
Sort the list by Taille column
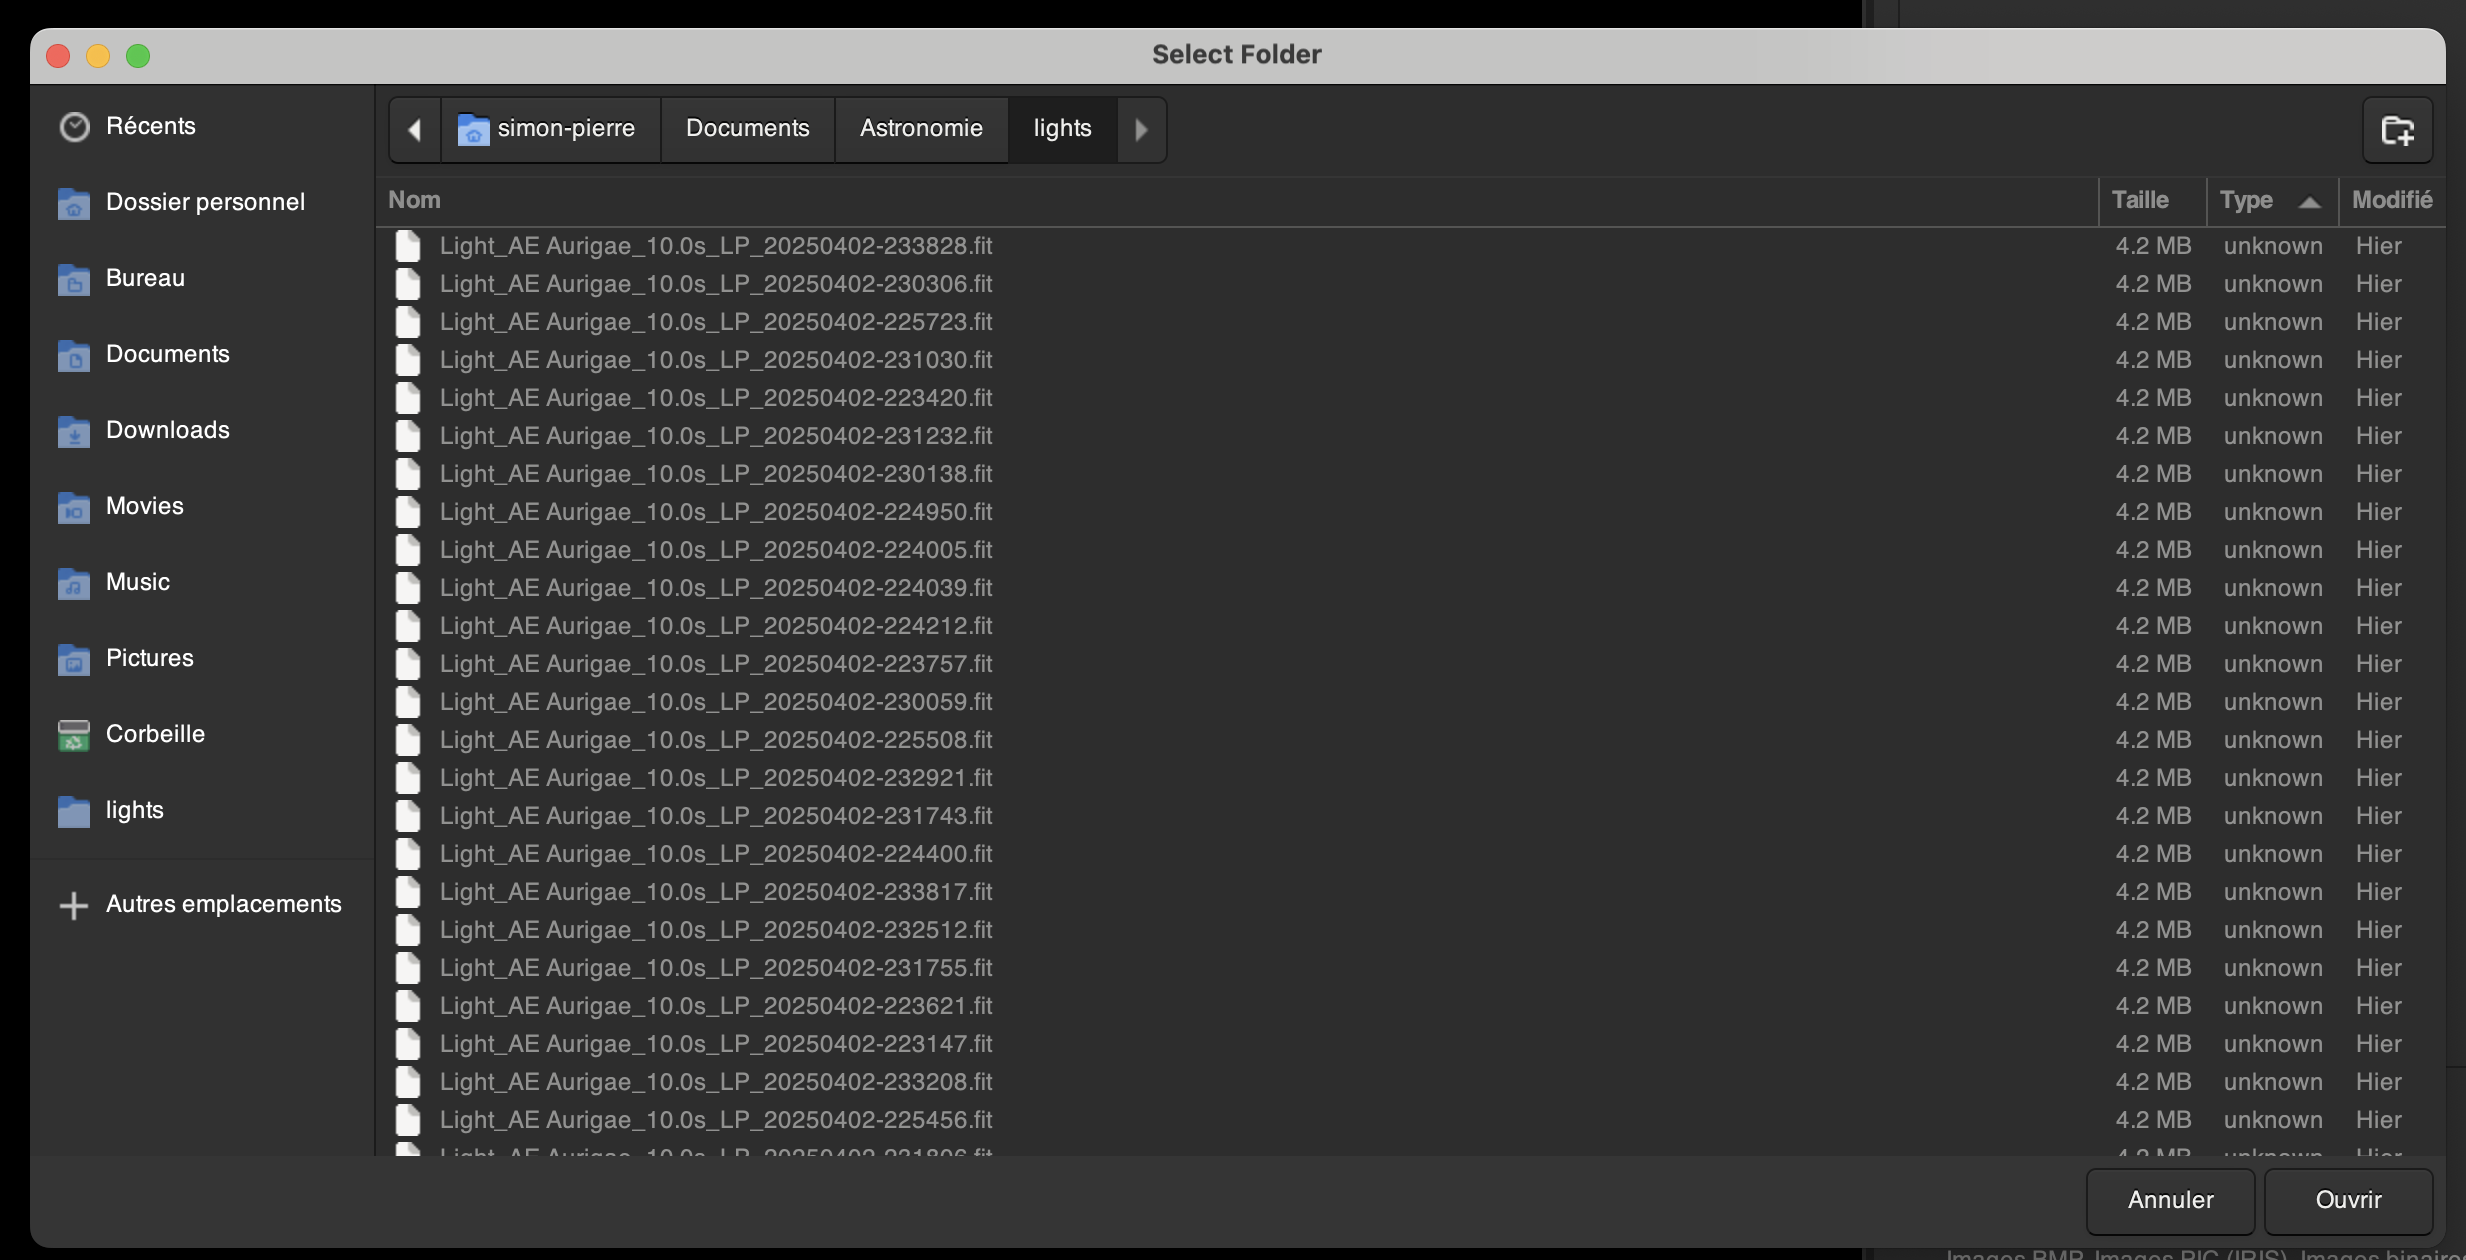click(x=2140, y=200)
